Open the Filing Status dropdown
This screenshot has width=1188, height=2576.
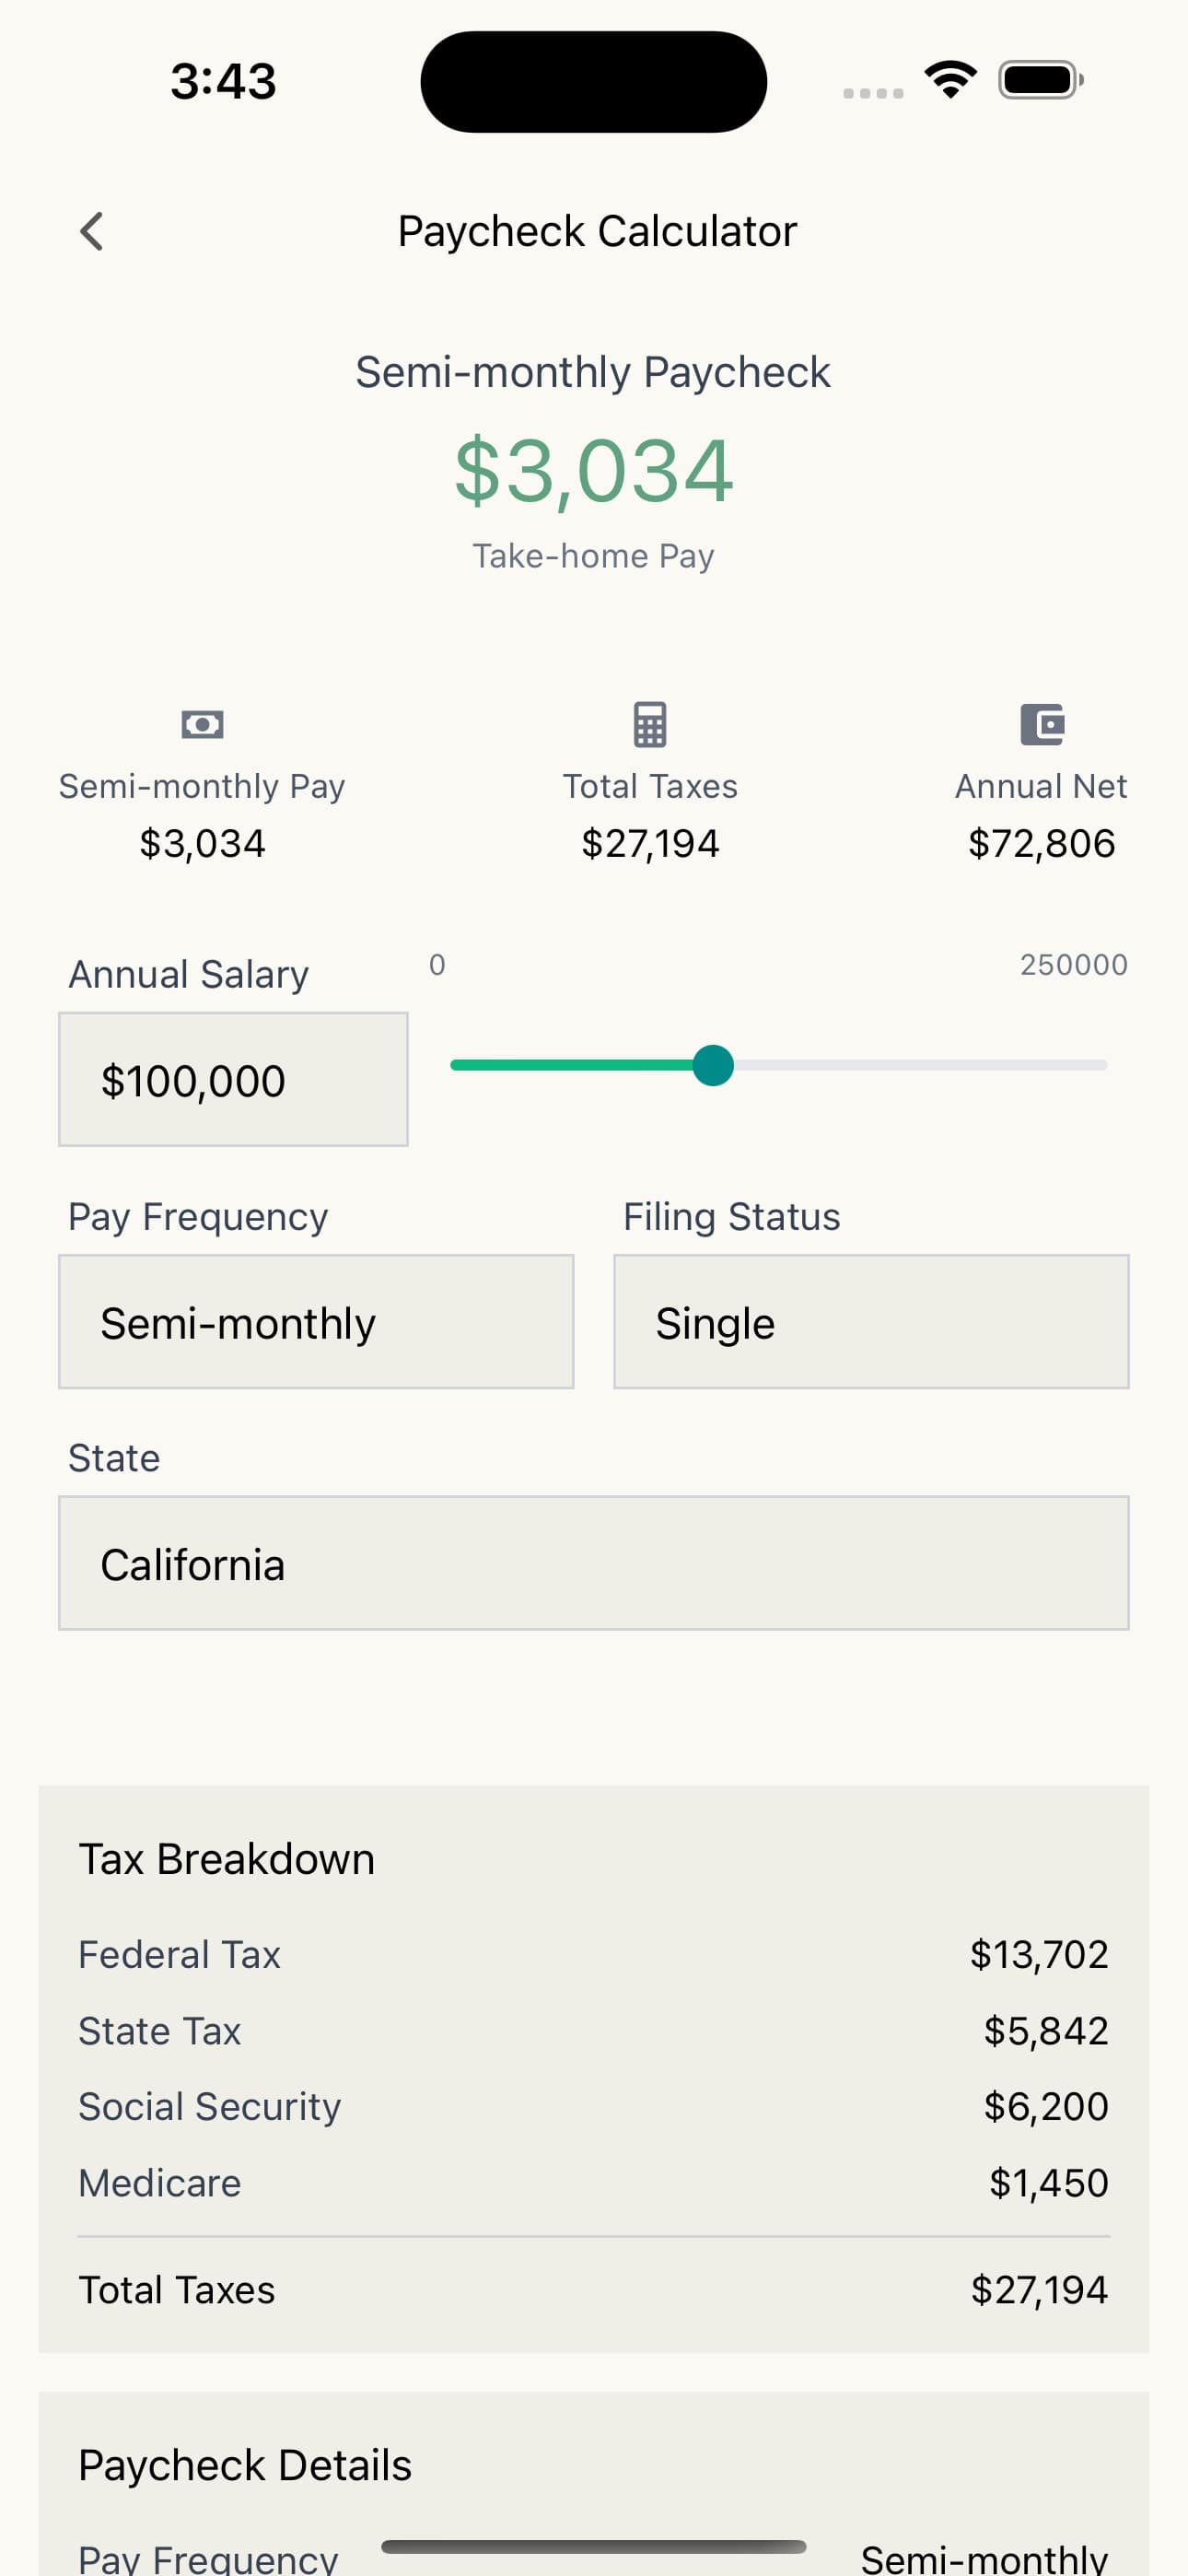tap(871, 1321)
